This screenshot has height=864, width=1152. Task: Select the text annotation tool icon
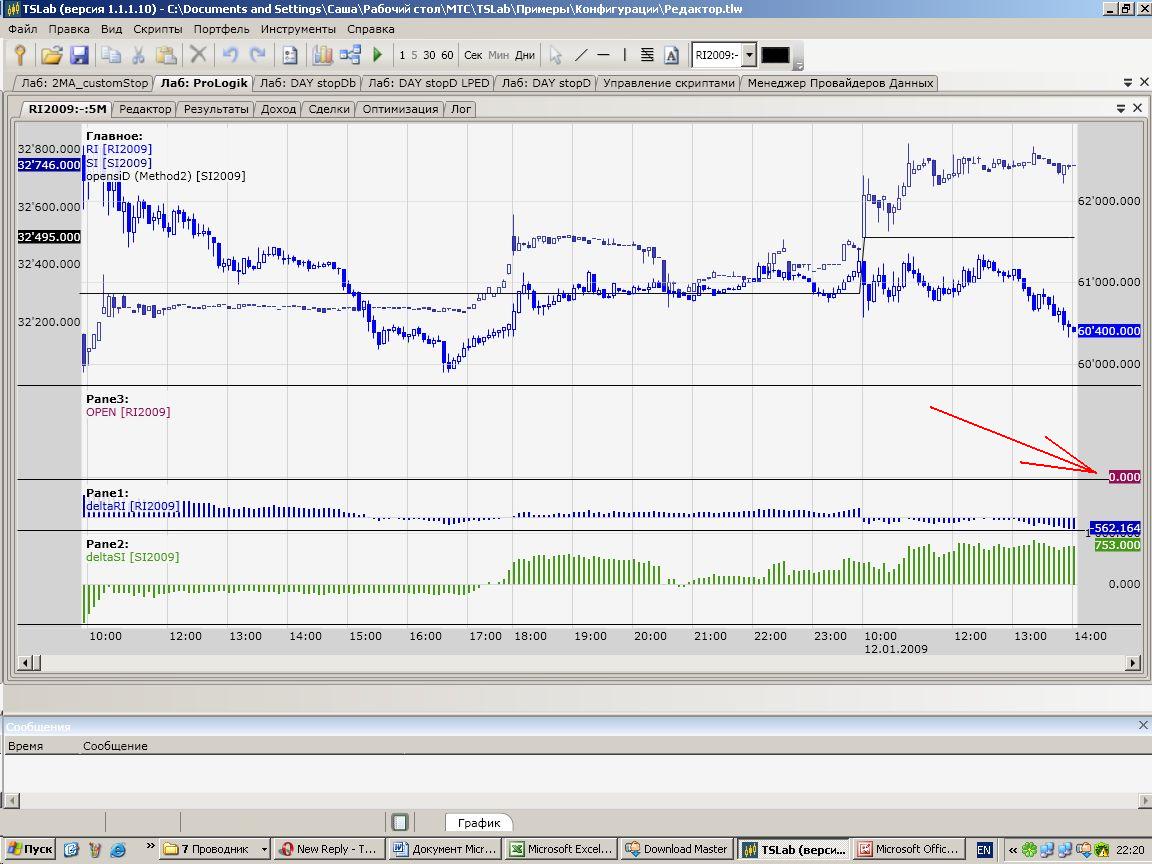[x=671, y=55]
